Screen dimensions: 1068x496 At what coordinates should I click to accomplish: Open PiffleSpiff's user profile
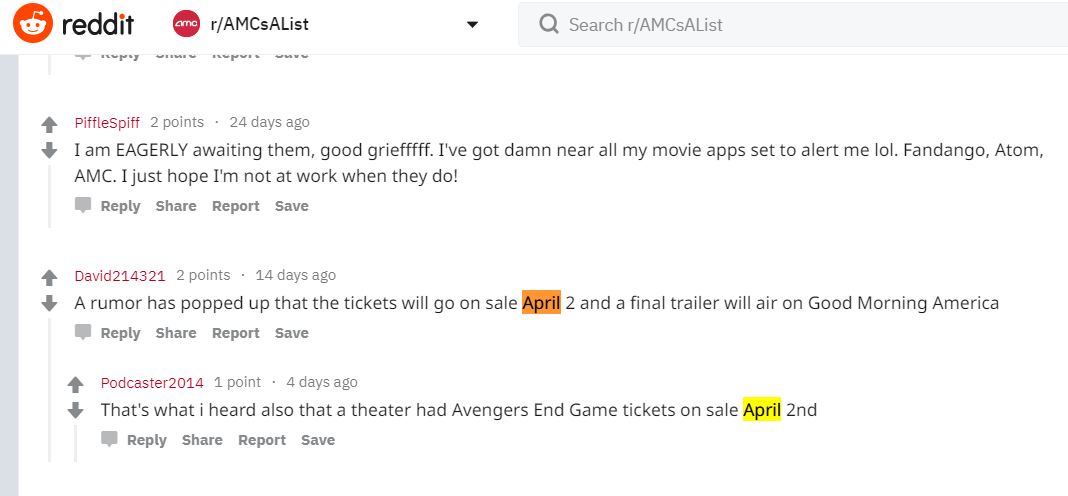click(x=106, y=122)
